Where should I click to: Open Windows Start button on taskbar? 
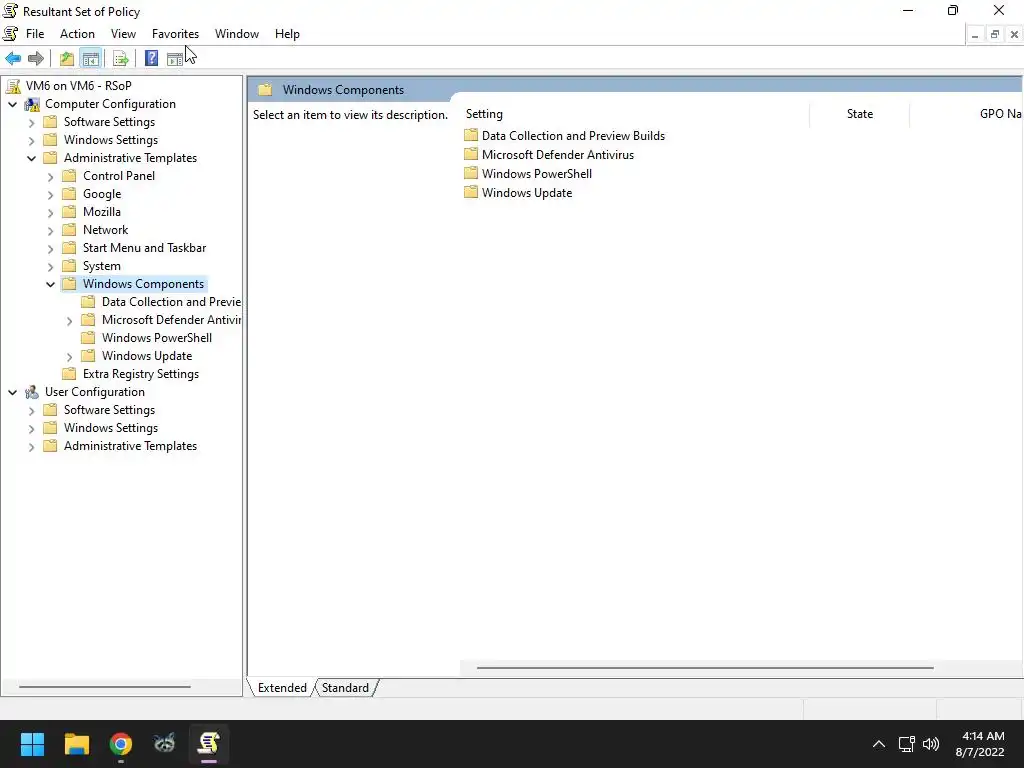(x=32, y=744)
